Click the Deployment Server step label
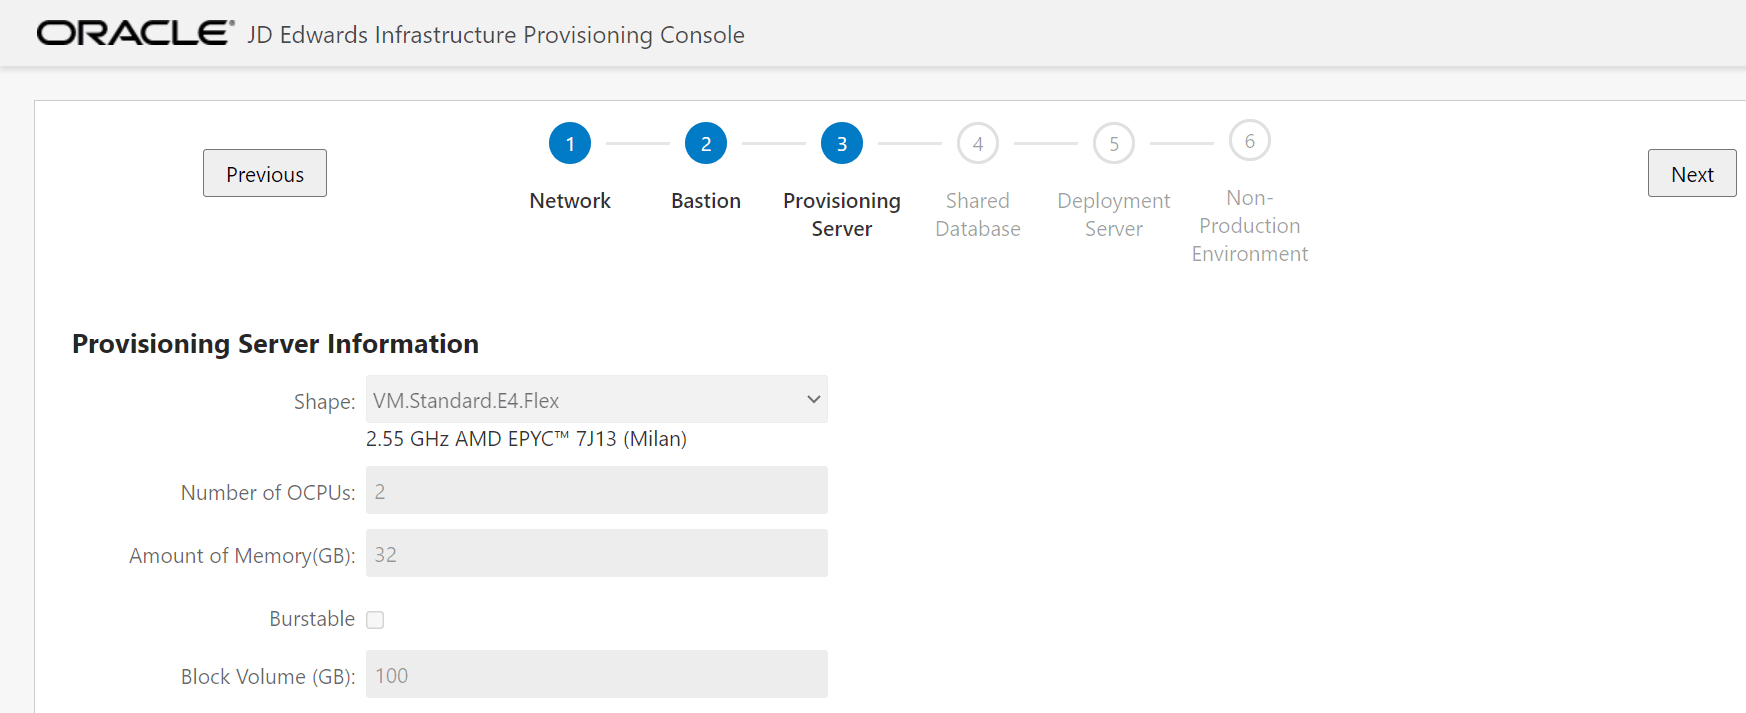Image resolution: width=1746 pixels, height=713 pixels. click(1114, 215)
